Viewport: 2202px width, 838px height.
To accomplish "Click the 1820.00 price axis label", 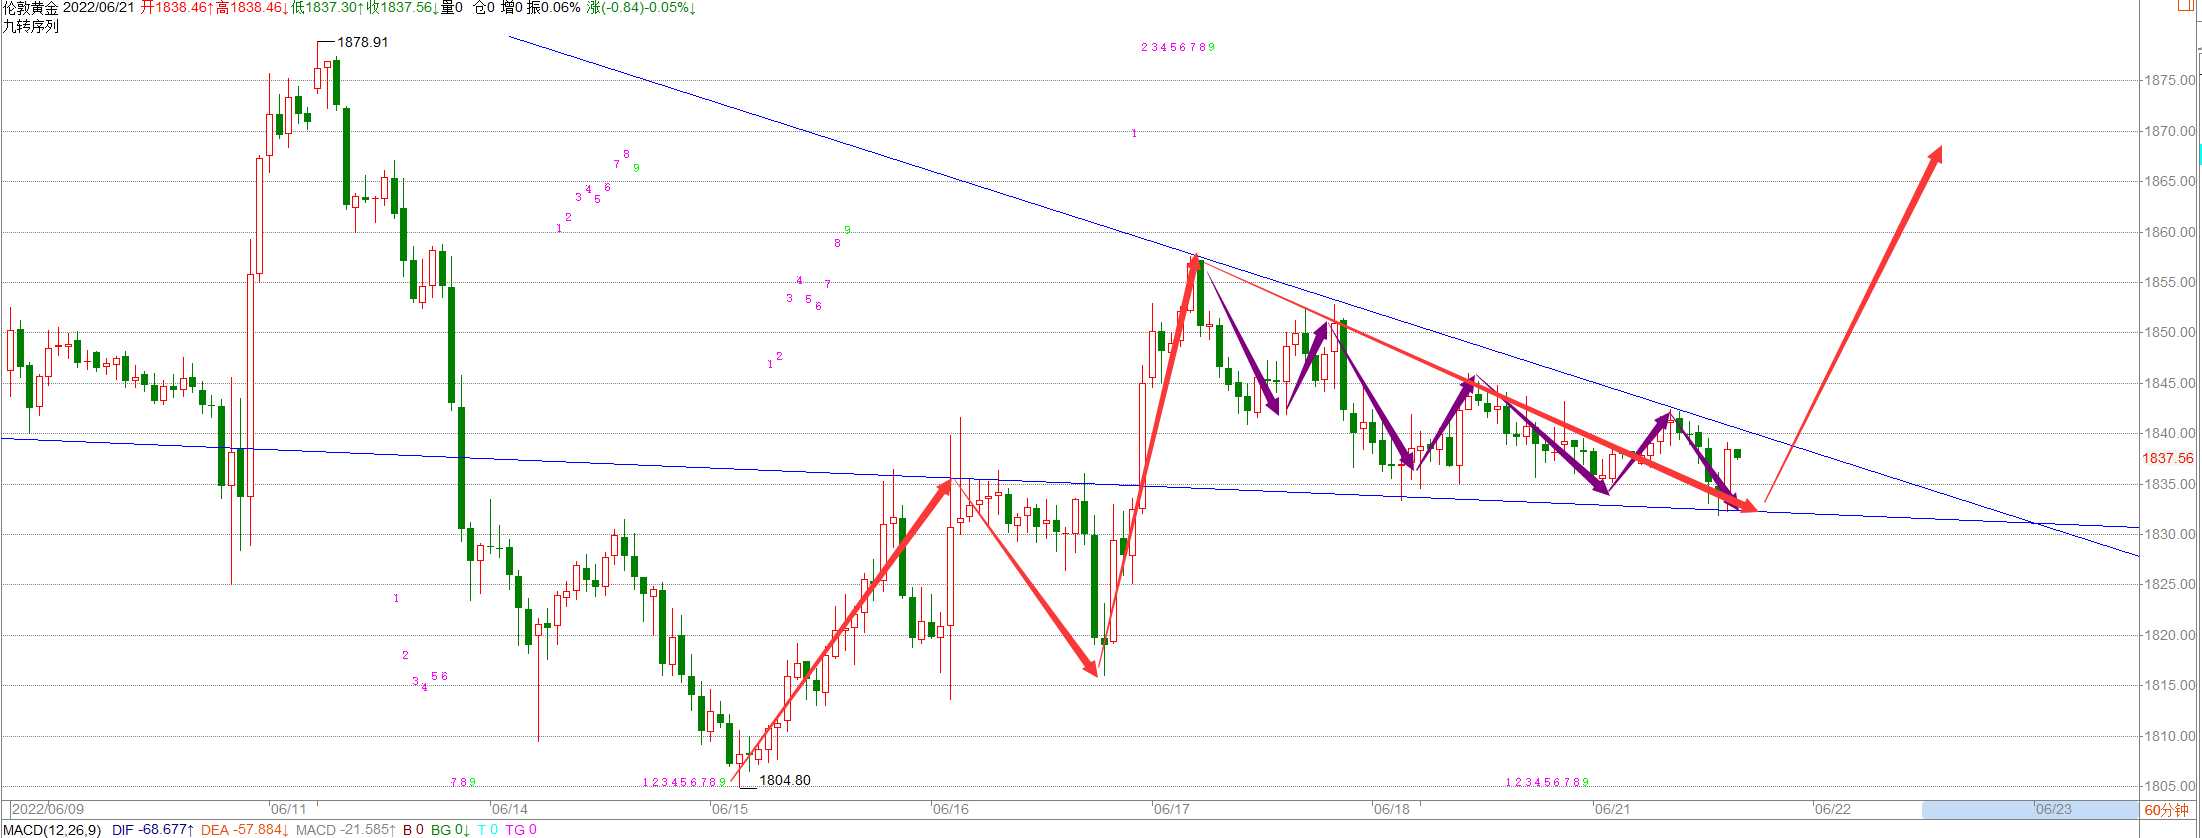I will point(2170,635).
